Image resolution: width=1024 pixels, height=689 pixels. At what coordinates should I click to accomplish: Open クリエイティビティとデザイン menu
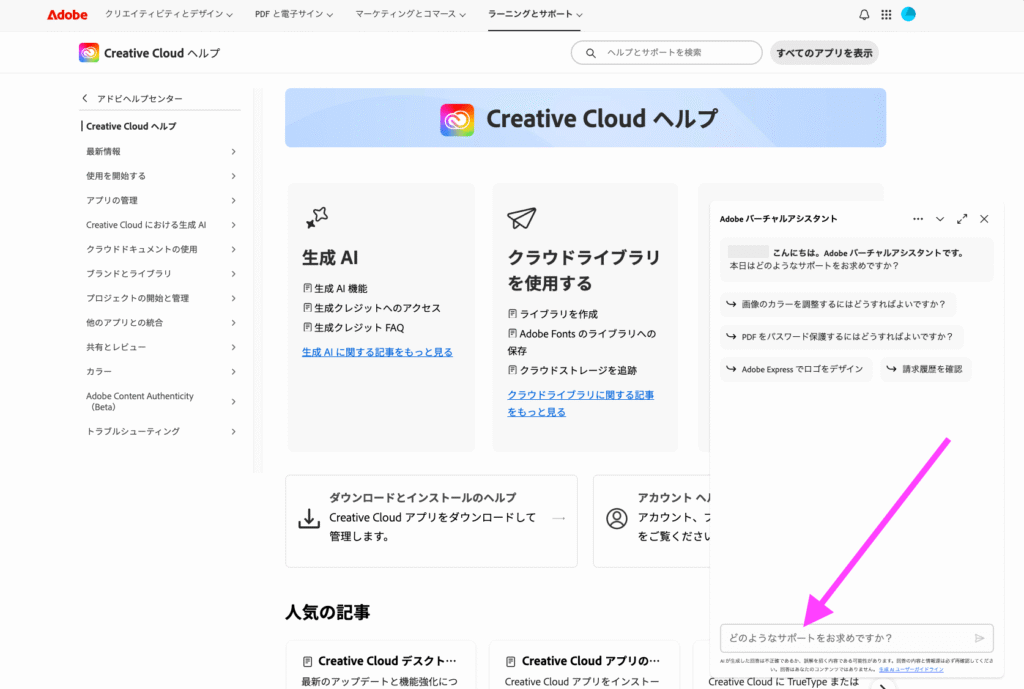[x=168, y=14]
